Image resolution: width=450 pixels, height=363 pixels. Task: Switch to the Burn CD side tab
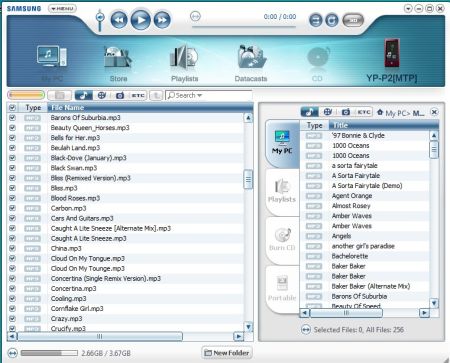282,240
